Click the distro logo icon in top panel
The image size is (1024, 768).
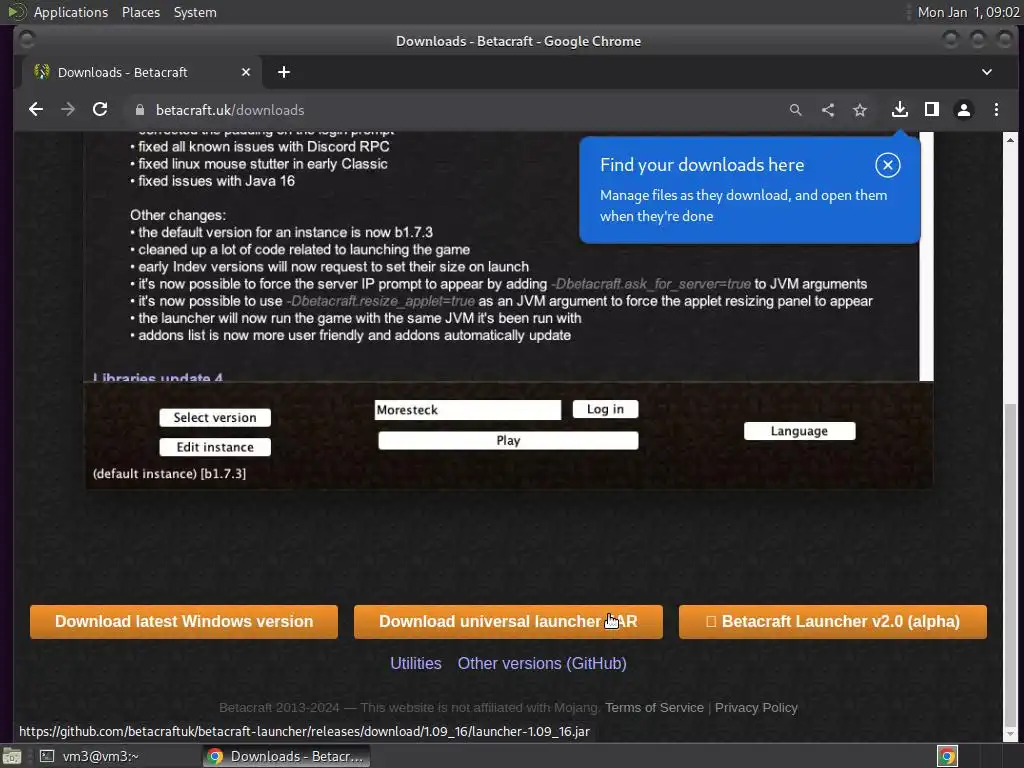(16, 12)
